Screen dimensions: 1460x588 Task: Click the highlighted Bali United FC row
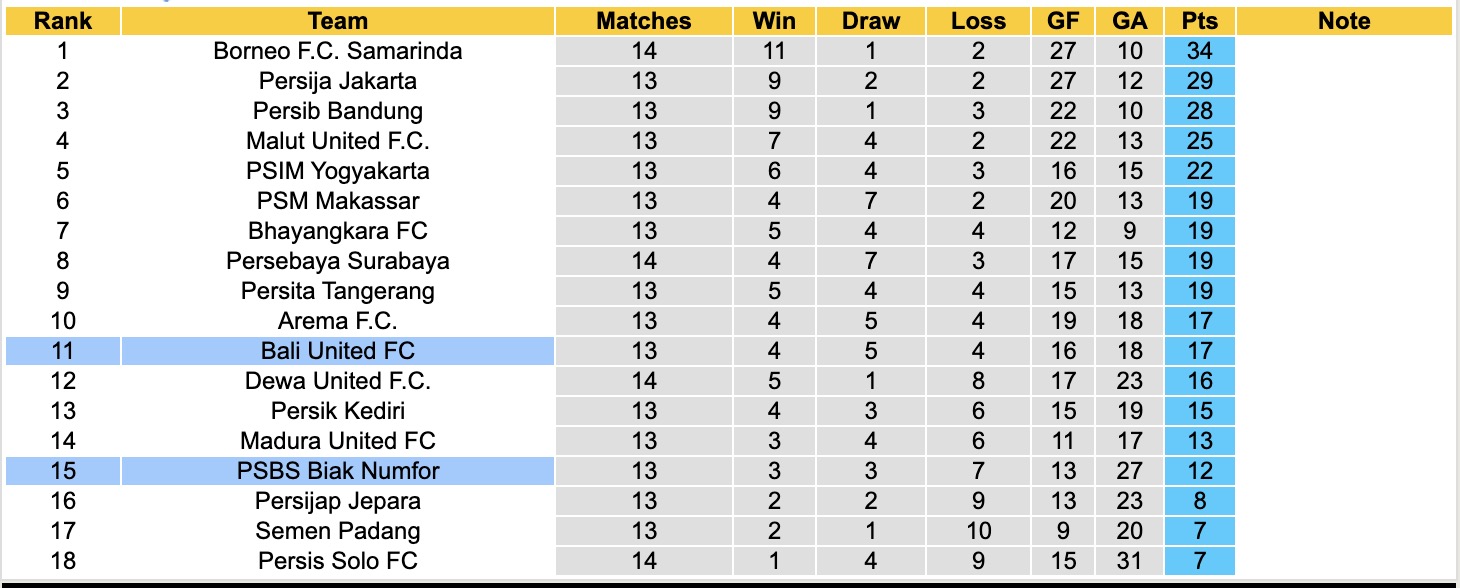pos(338,351)
